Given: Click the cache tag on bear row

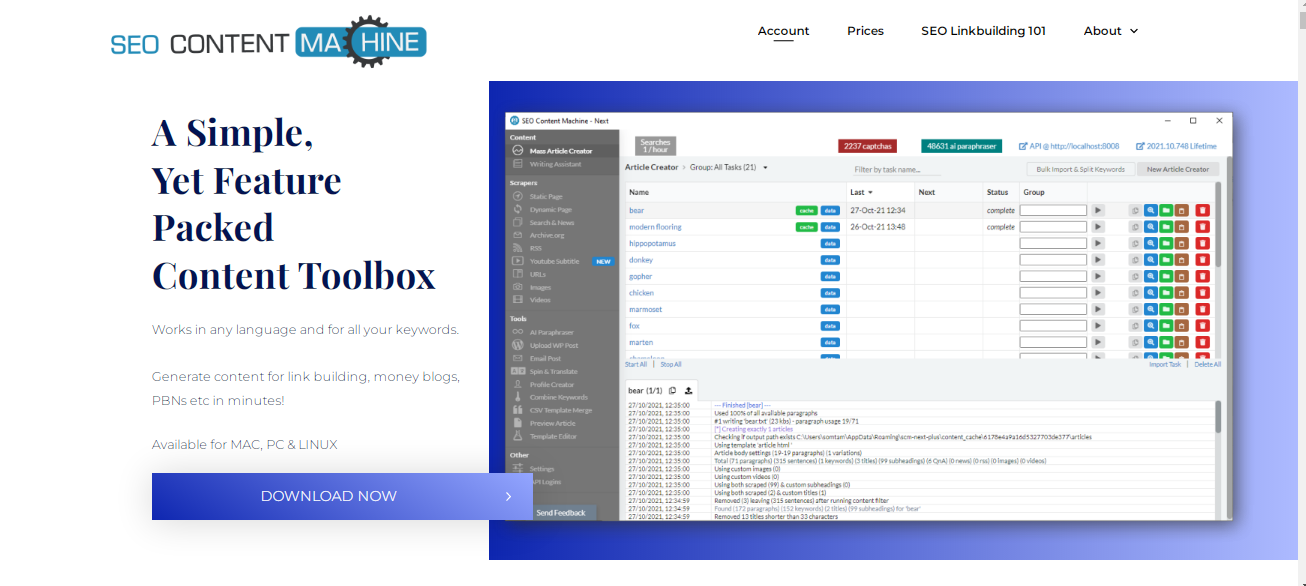Looking at the screenshot, I should point(806,211).
